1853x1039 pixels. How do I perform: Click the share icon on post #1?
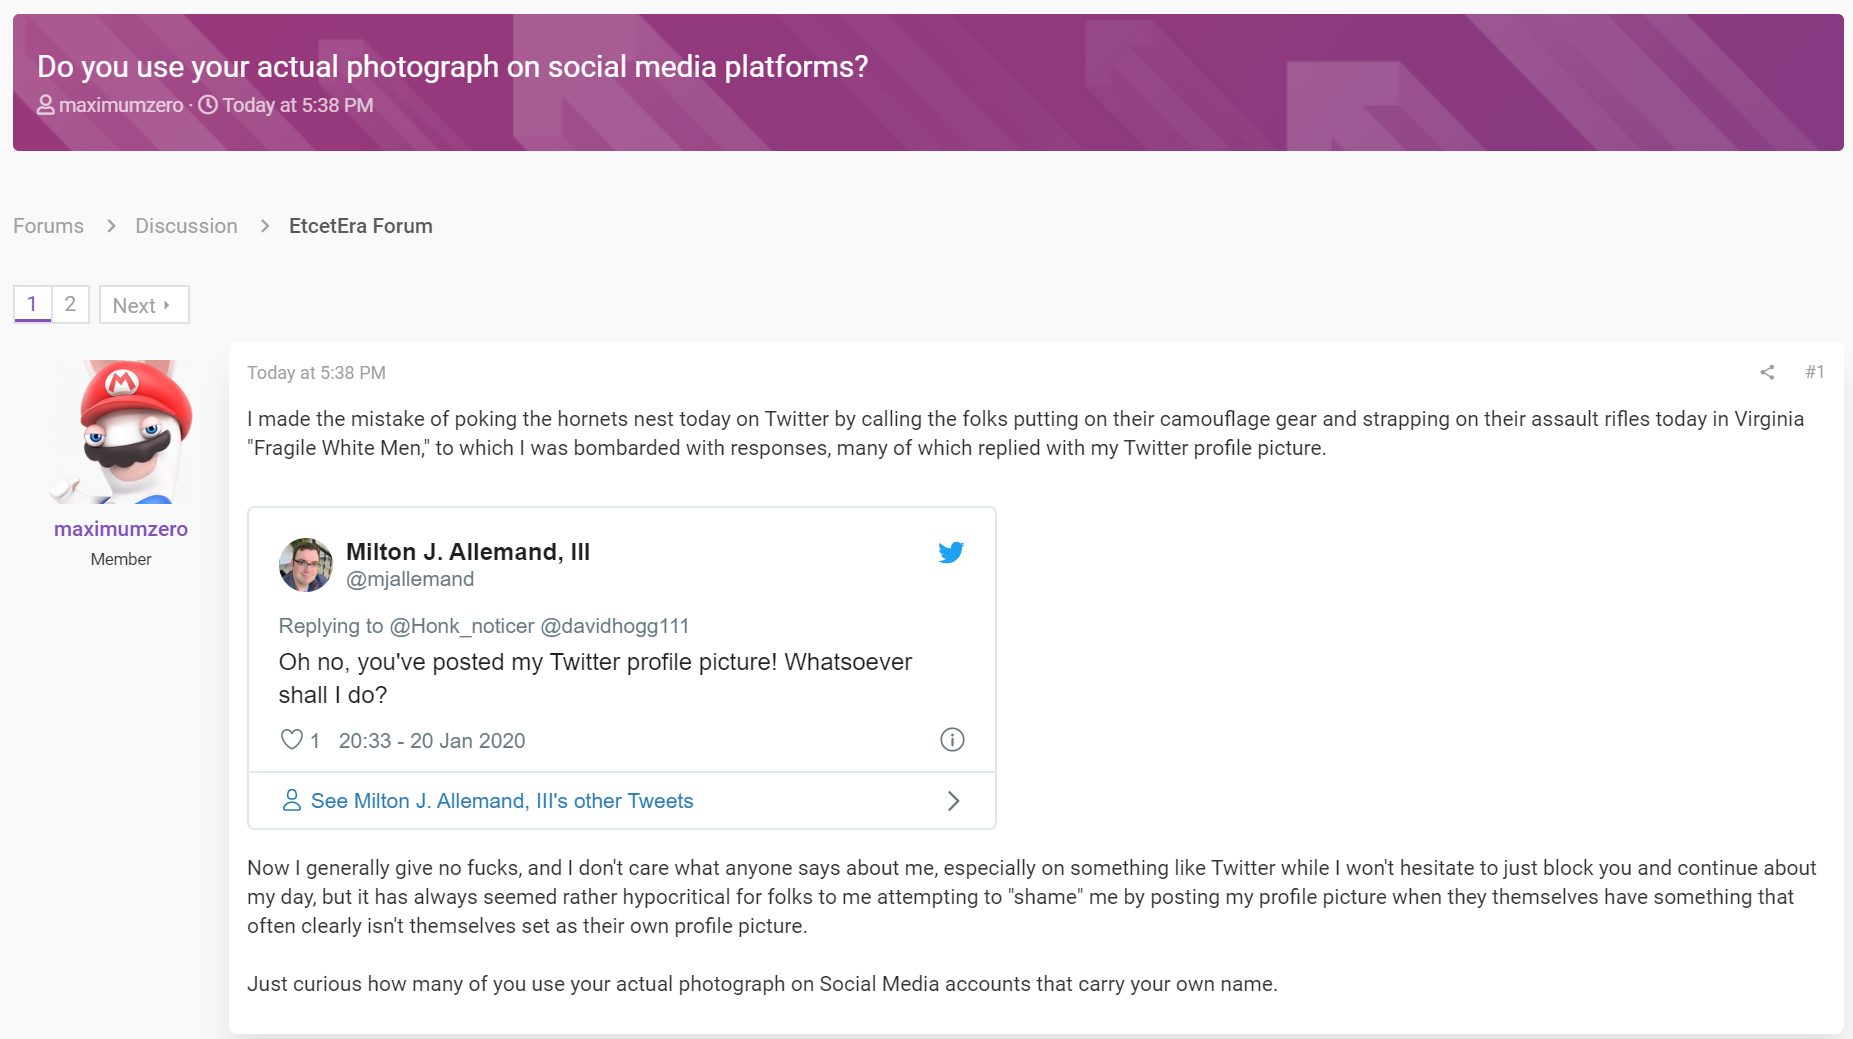[1767, 372]
